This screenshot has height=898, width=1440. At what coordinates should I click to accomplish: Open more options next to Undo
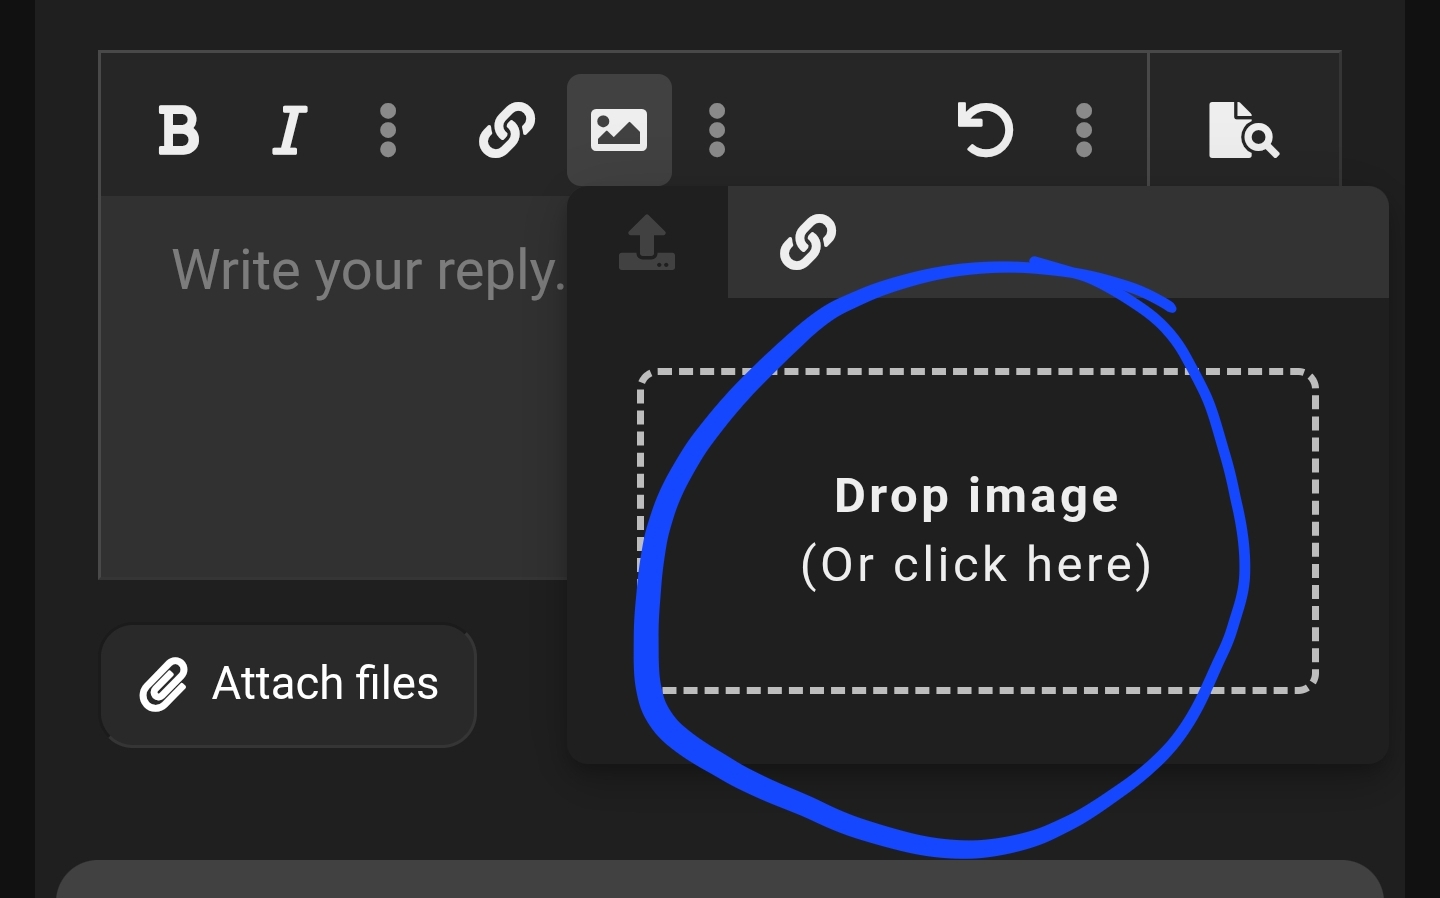pyautogui.click(x=1084, y=130)
